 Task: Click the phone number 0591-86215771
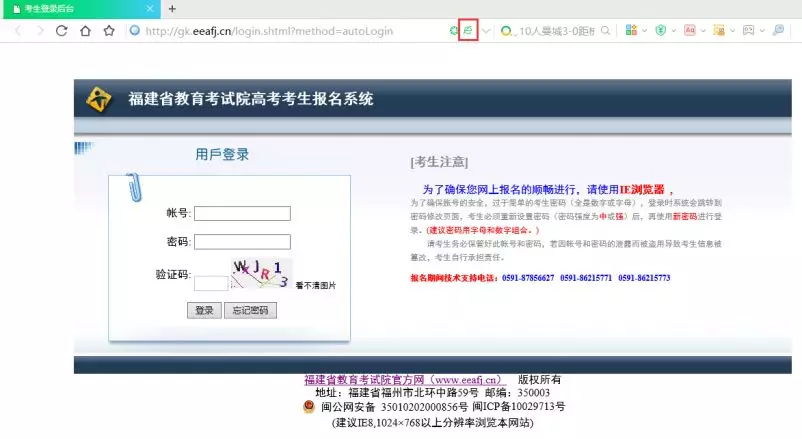586,278
